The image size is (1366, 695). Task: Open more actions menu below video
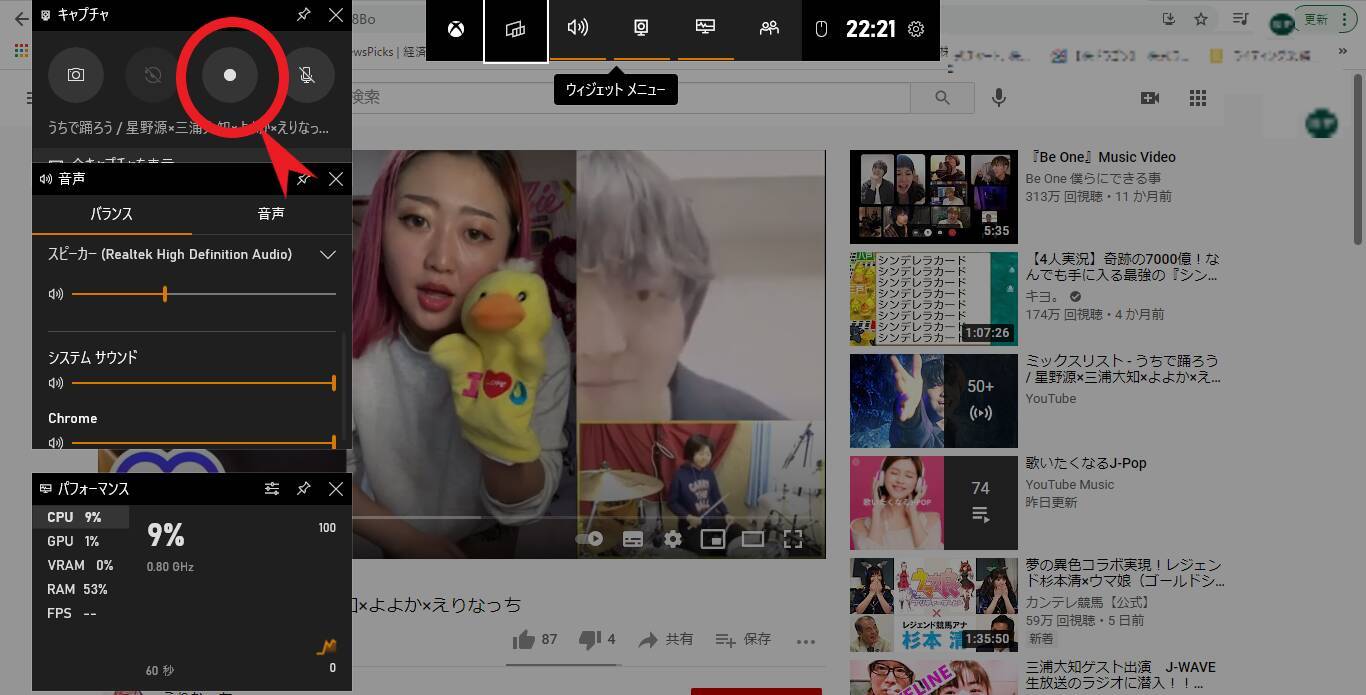pyautogui.click(x=806, y=641)
